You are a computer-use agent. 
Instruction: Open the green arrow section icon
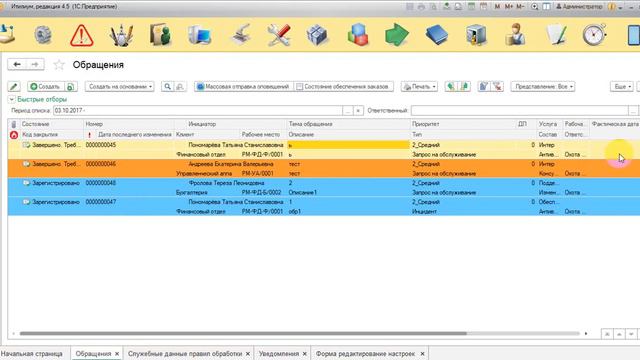(x=396, y=35)
